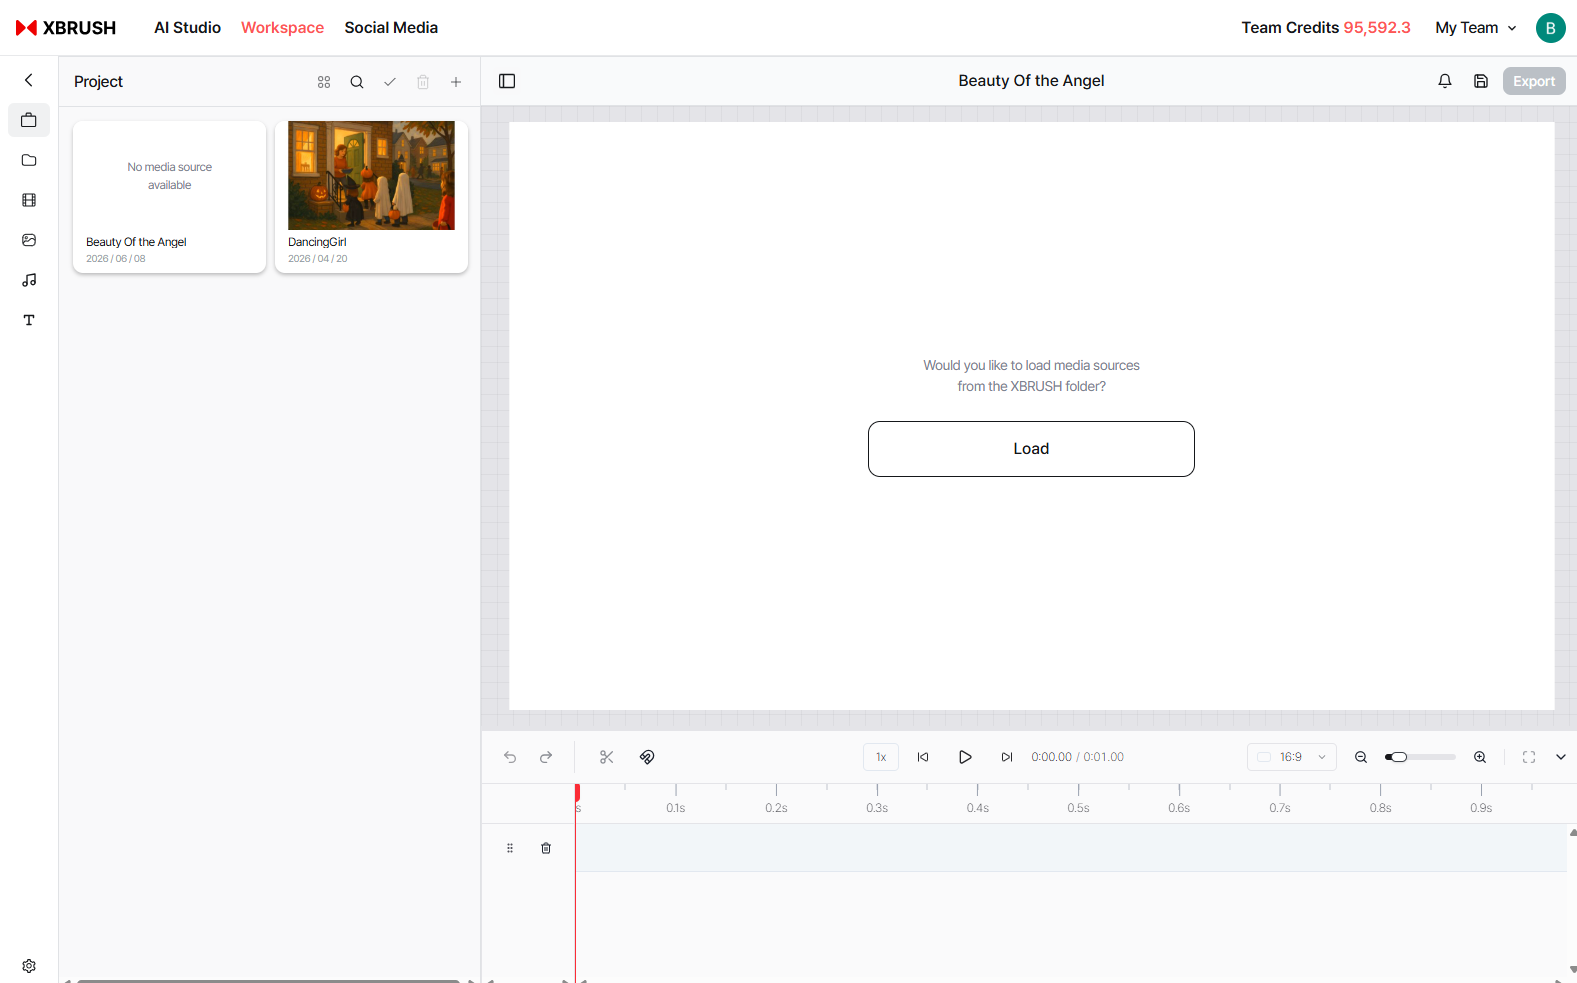Viewport: 1577px width, 983px height.
Task: Open settings gear in sidebar
Action: point(29,966)
